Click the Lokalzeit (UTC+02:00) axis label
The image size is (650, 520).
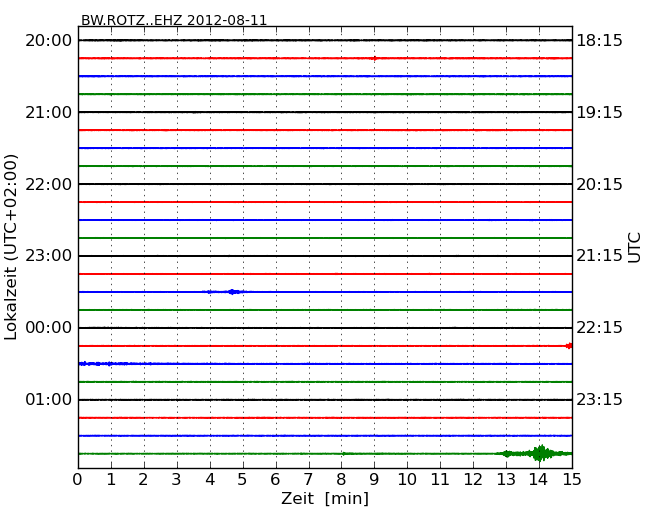point(11,247)
